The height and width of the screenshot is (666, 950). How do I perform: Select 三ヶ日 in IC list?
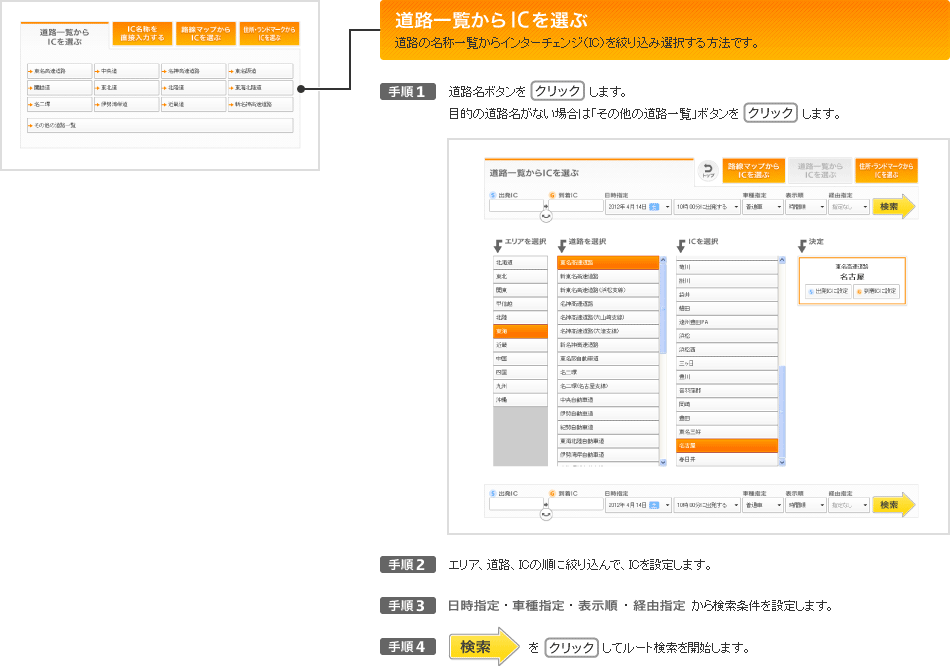tap(727, 363)
